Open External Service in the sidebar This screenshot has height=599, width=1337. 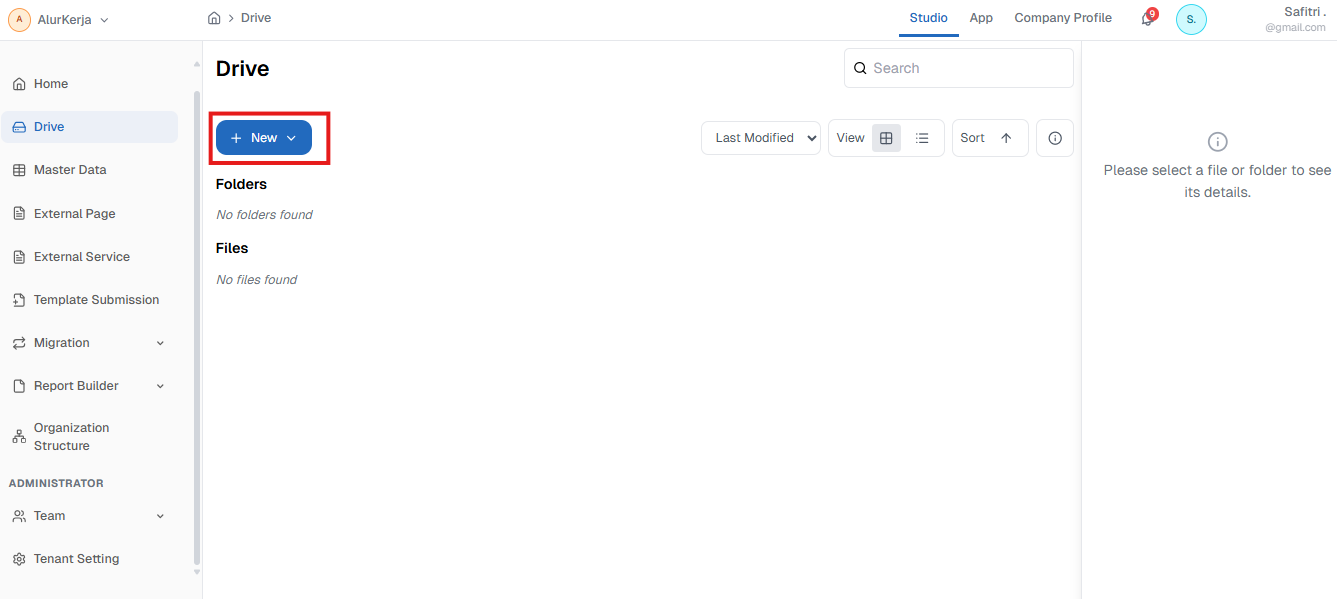pos(90,257)
